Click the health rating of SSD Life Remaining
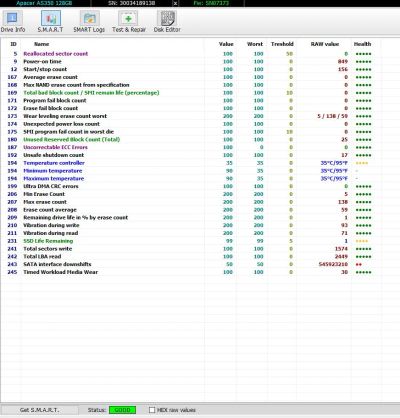 pos(362,241)
